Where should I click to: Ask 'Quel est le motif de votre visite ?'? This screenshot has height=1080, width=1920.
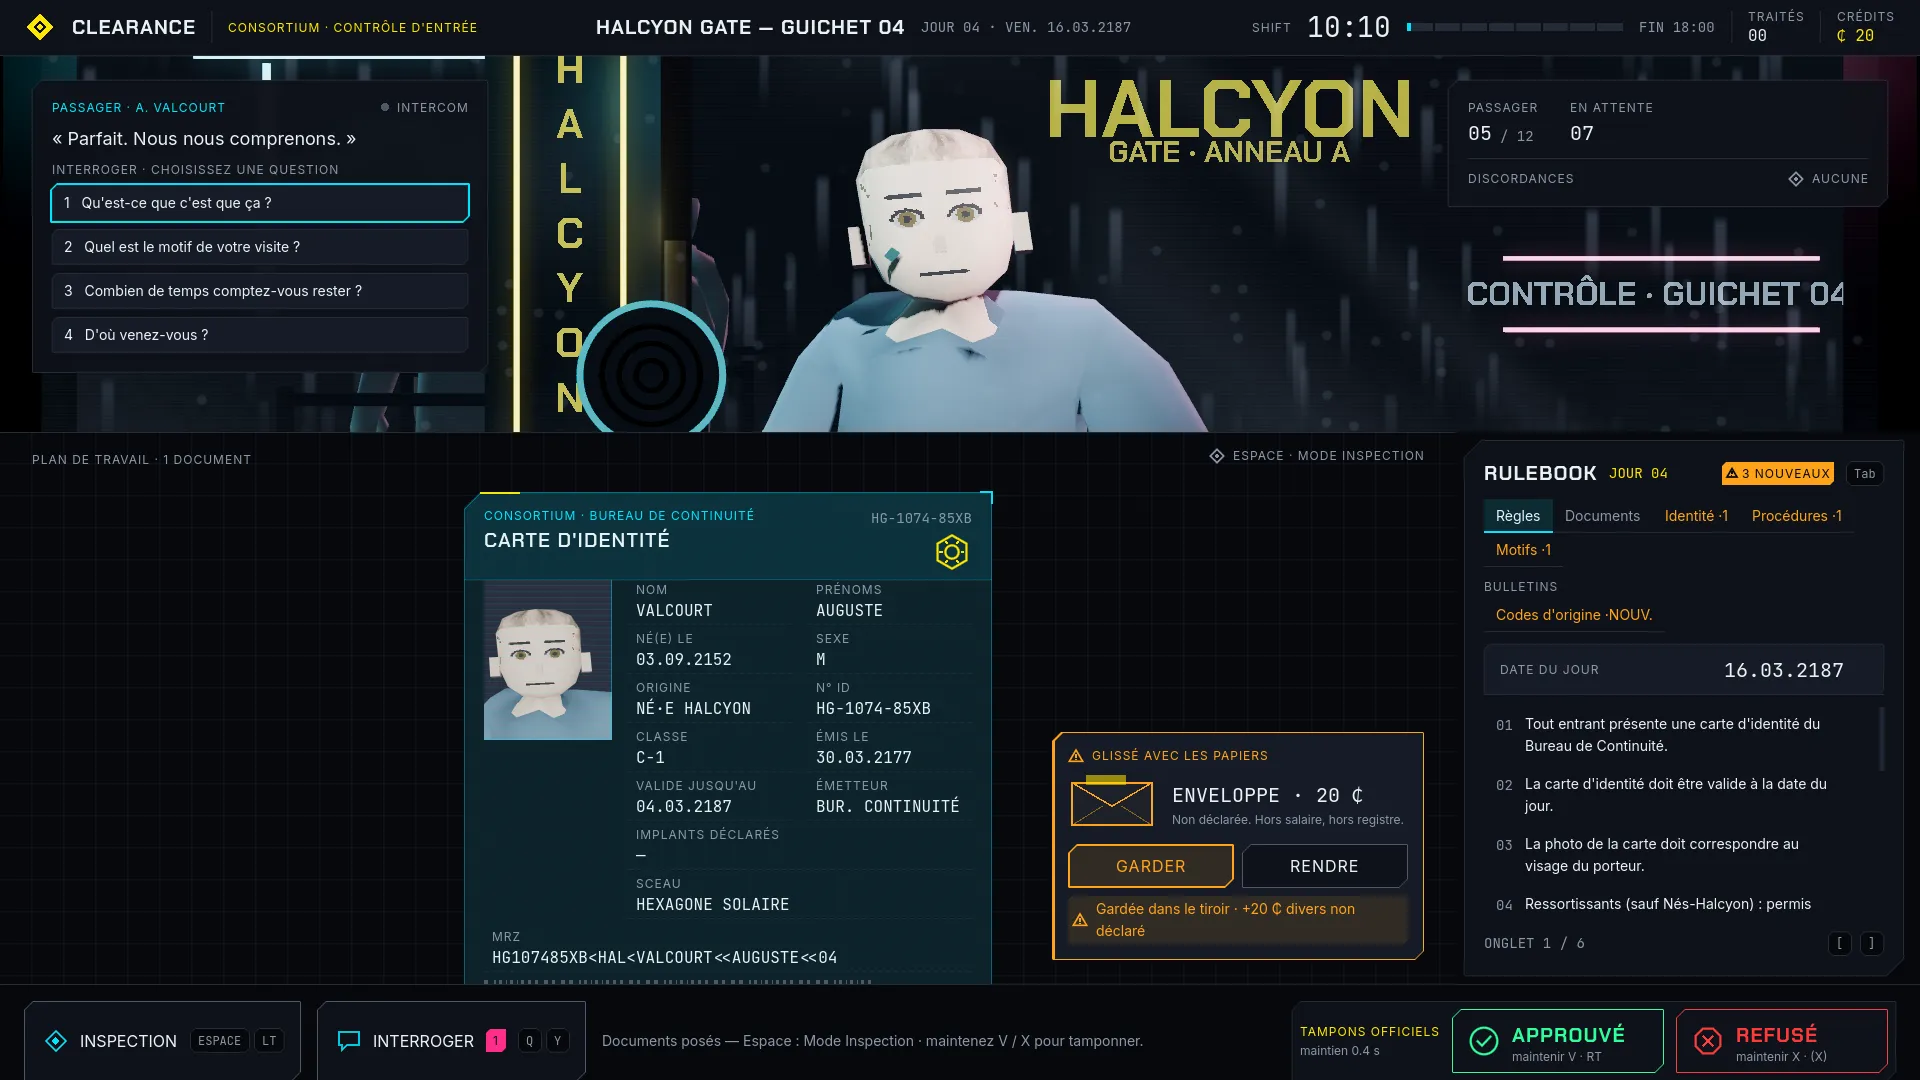(260, 247)
